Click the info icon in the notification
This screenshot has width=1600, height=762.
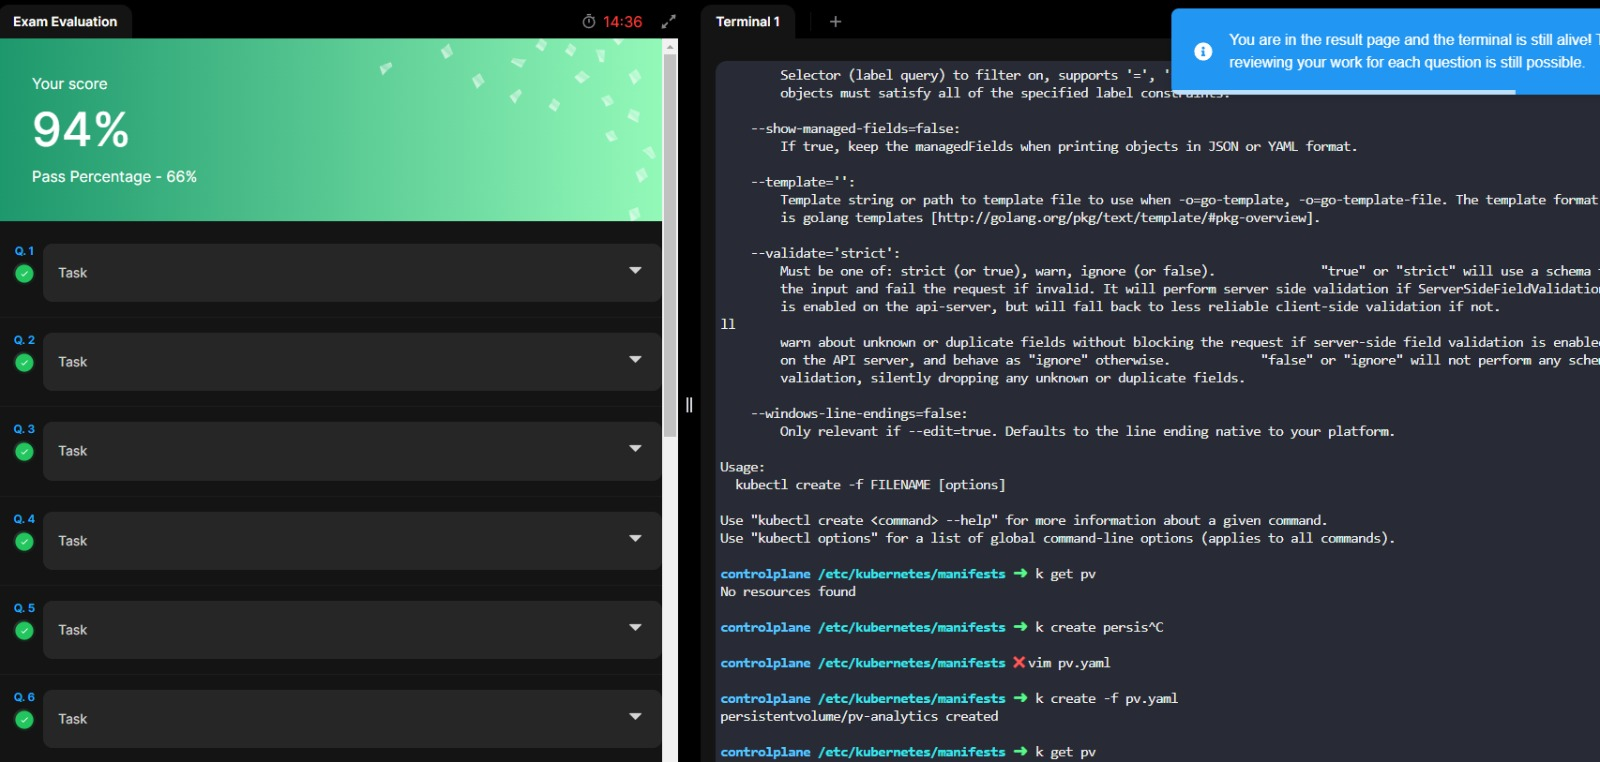[x=1203, y=51]
